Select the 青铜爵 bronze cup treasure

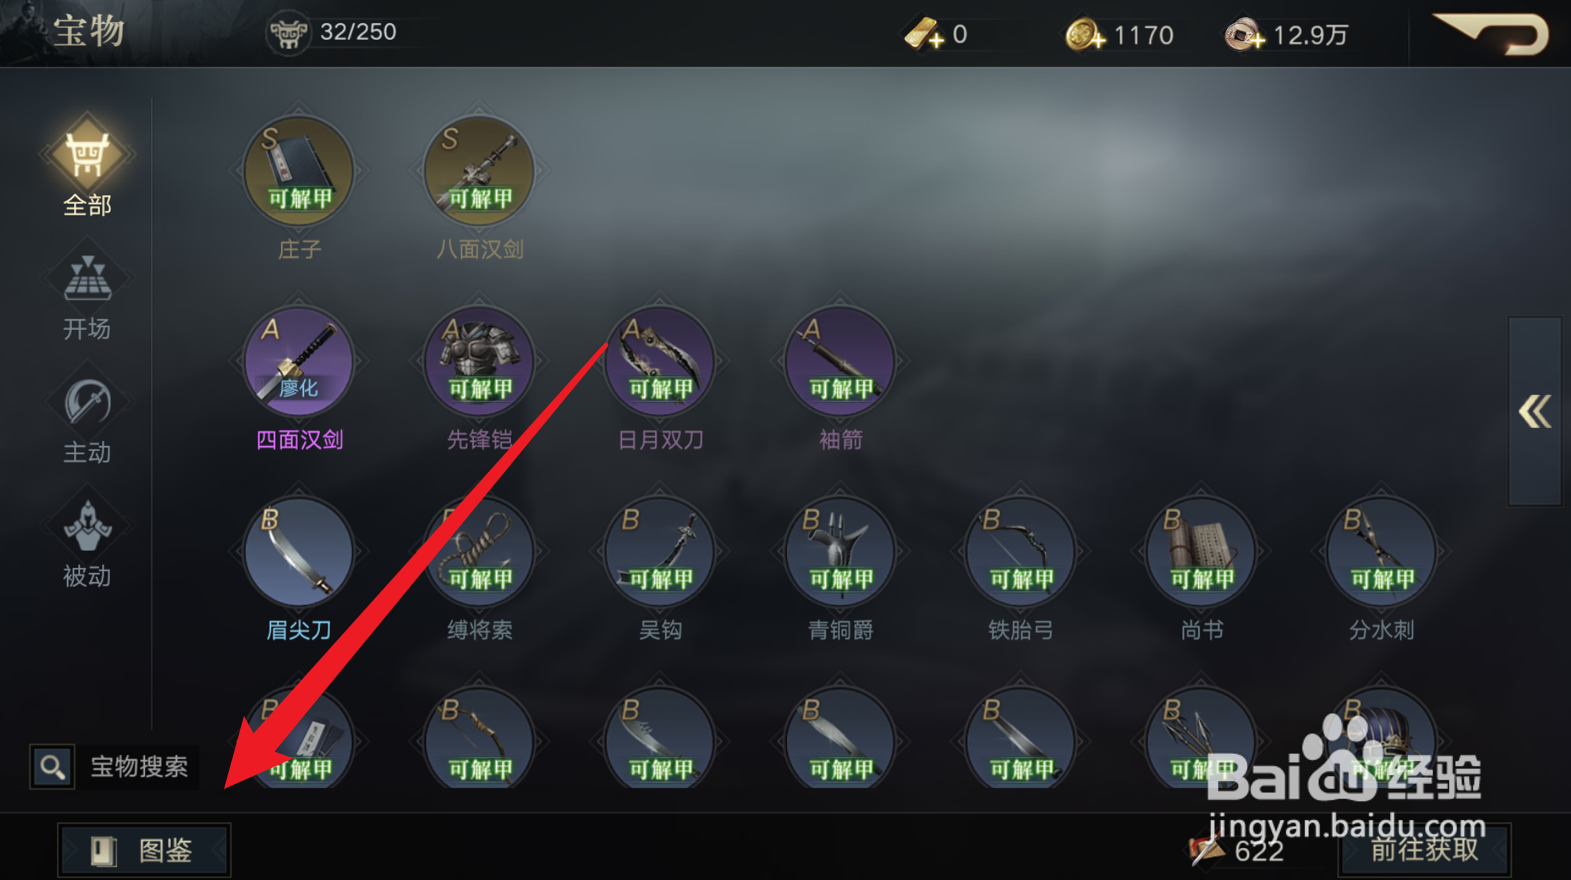click(840, 552)
